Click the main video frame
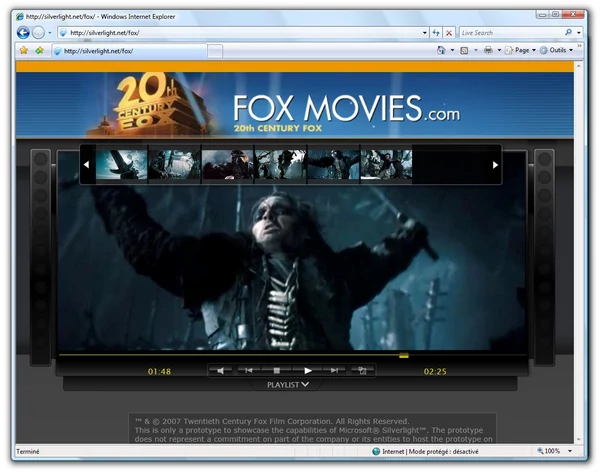This screenshot has width=600, height=472. (x=292, y=267)
